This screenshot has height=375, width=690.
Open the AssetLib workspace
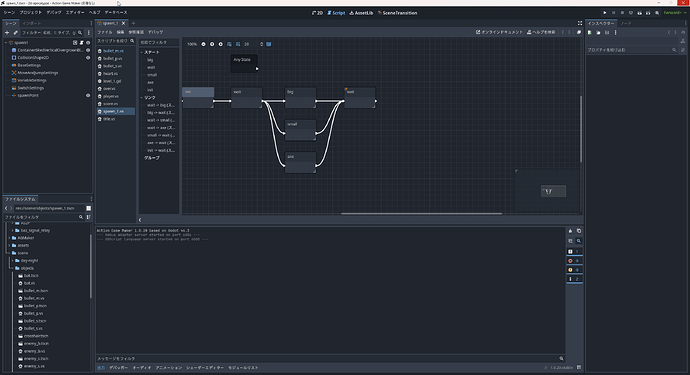click(361, 13)
